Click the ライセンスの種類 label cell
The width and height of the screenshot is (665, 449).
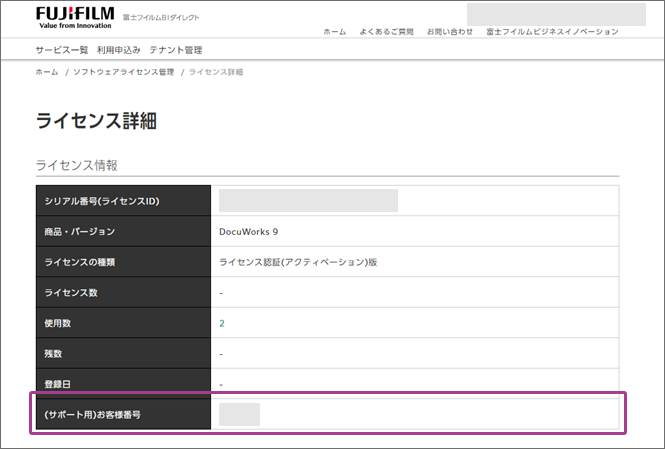tap(123, 262)
